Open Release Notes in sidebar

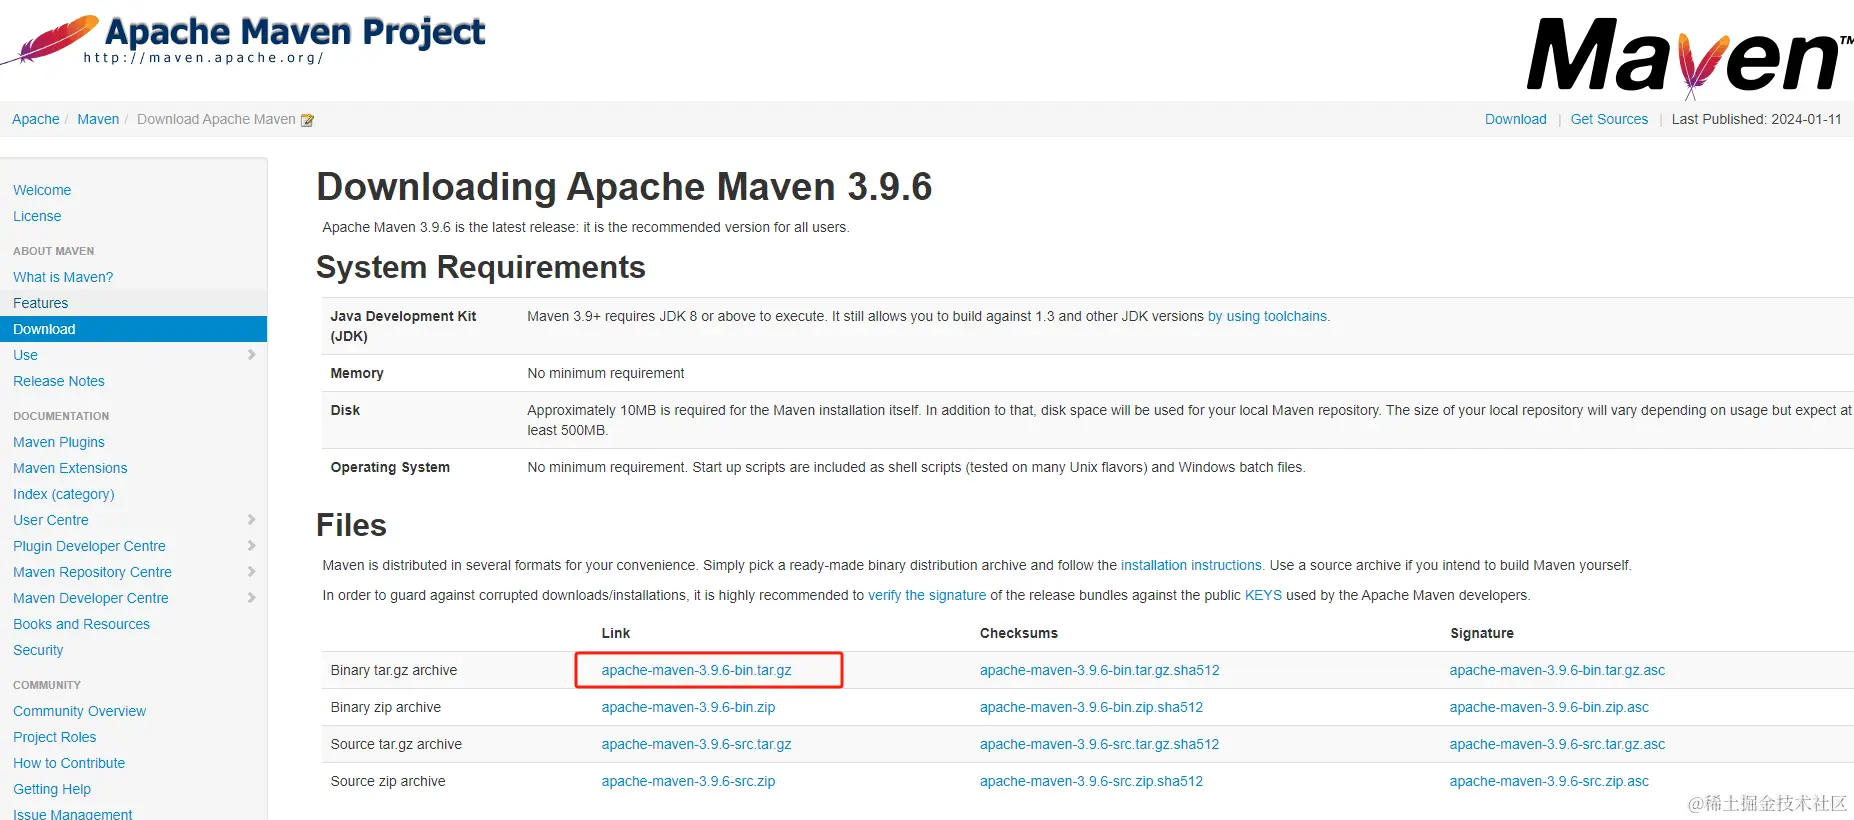pos(59,381)
